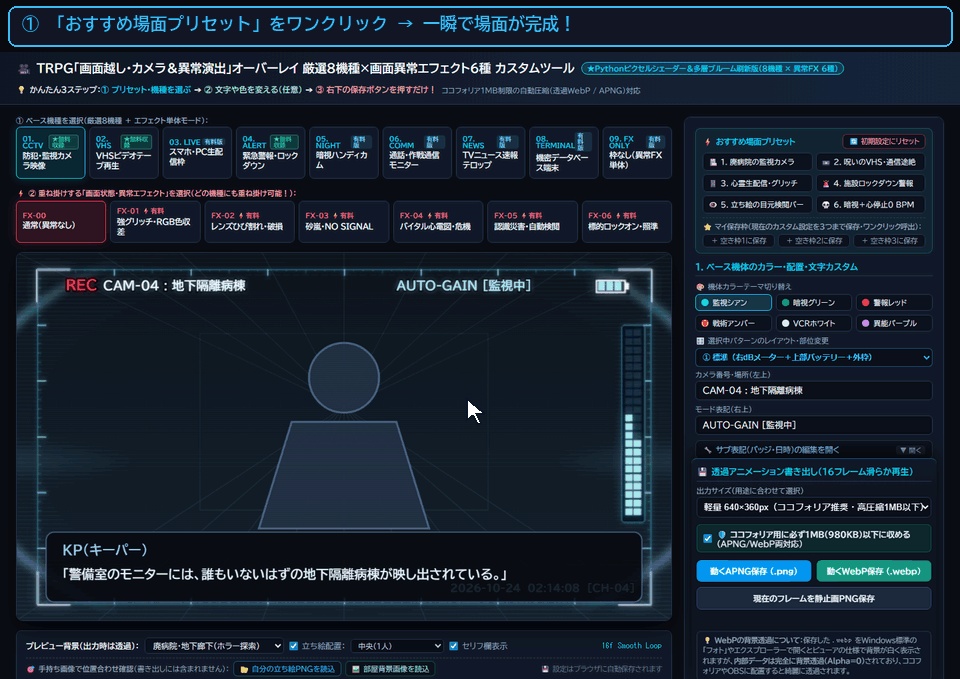Select 02 VHS video tape base model
The image size is (960, 679).
tap(124, 152)
